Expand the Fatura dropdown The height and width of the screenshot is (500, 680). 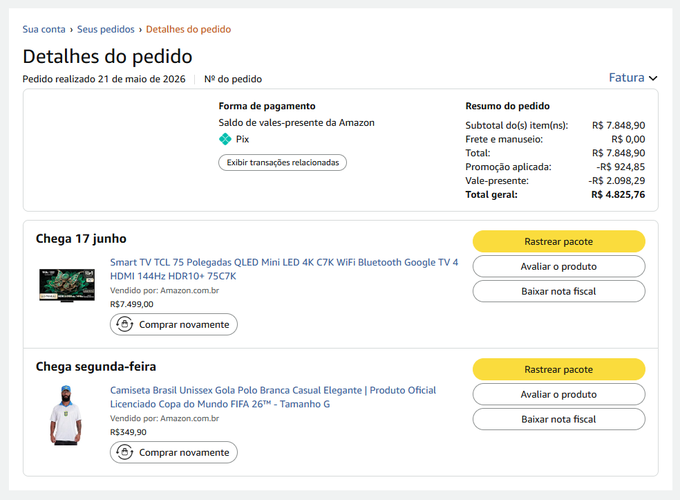pos(633,78)
